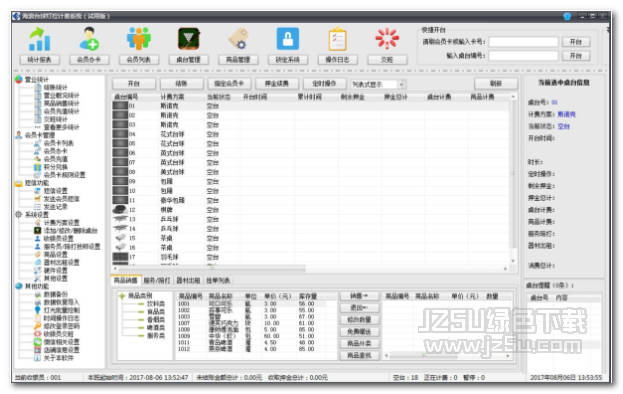The width and height of the screenshot is (623, 394).
Task: Click the 交班 red spinner icon
Action: (387, 39)
